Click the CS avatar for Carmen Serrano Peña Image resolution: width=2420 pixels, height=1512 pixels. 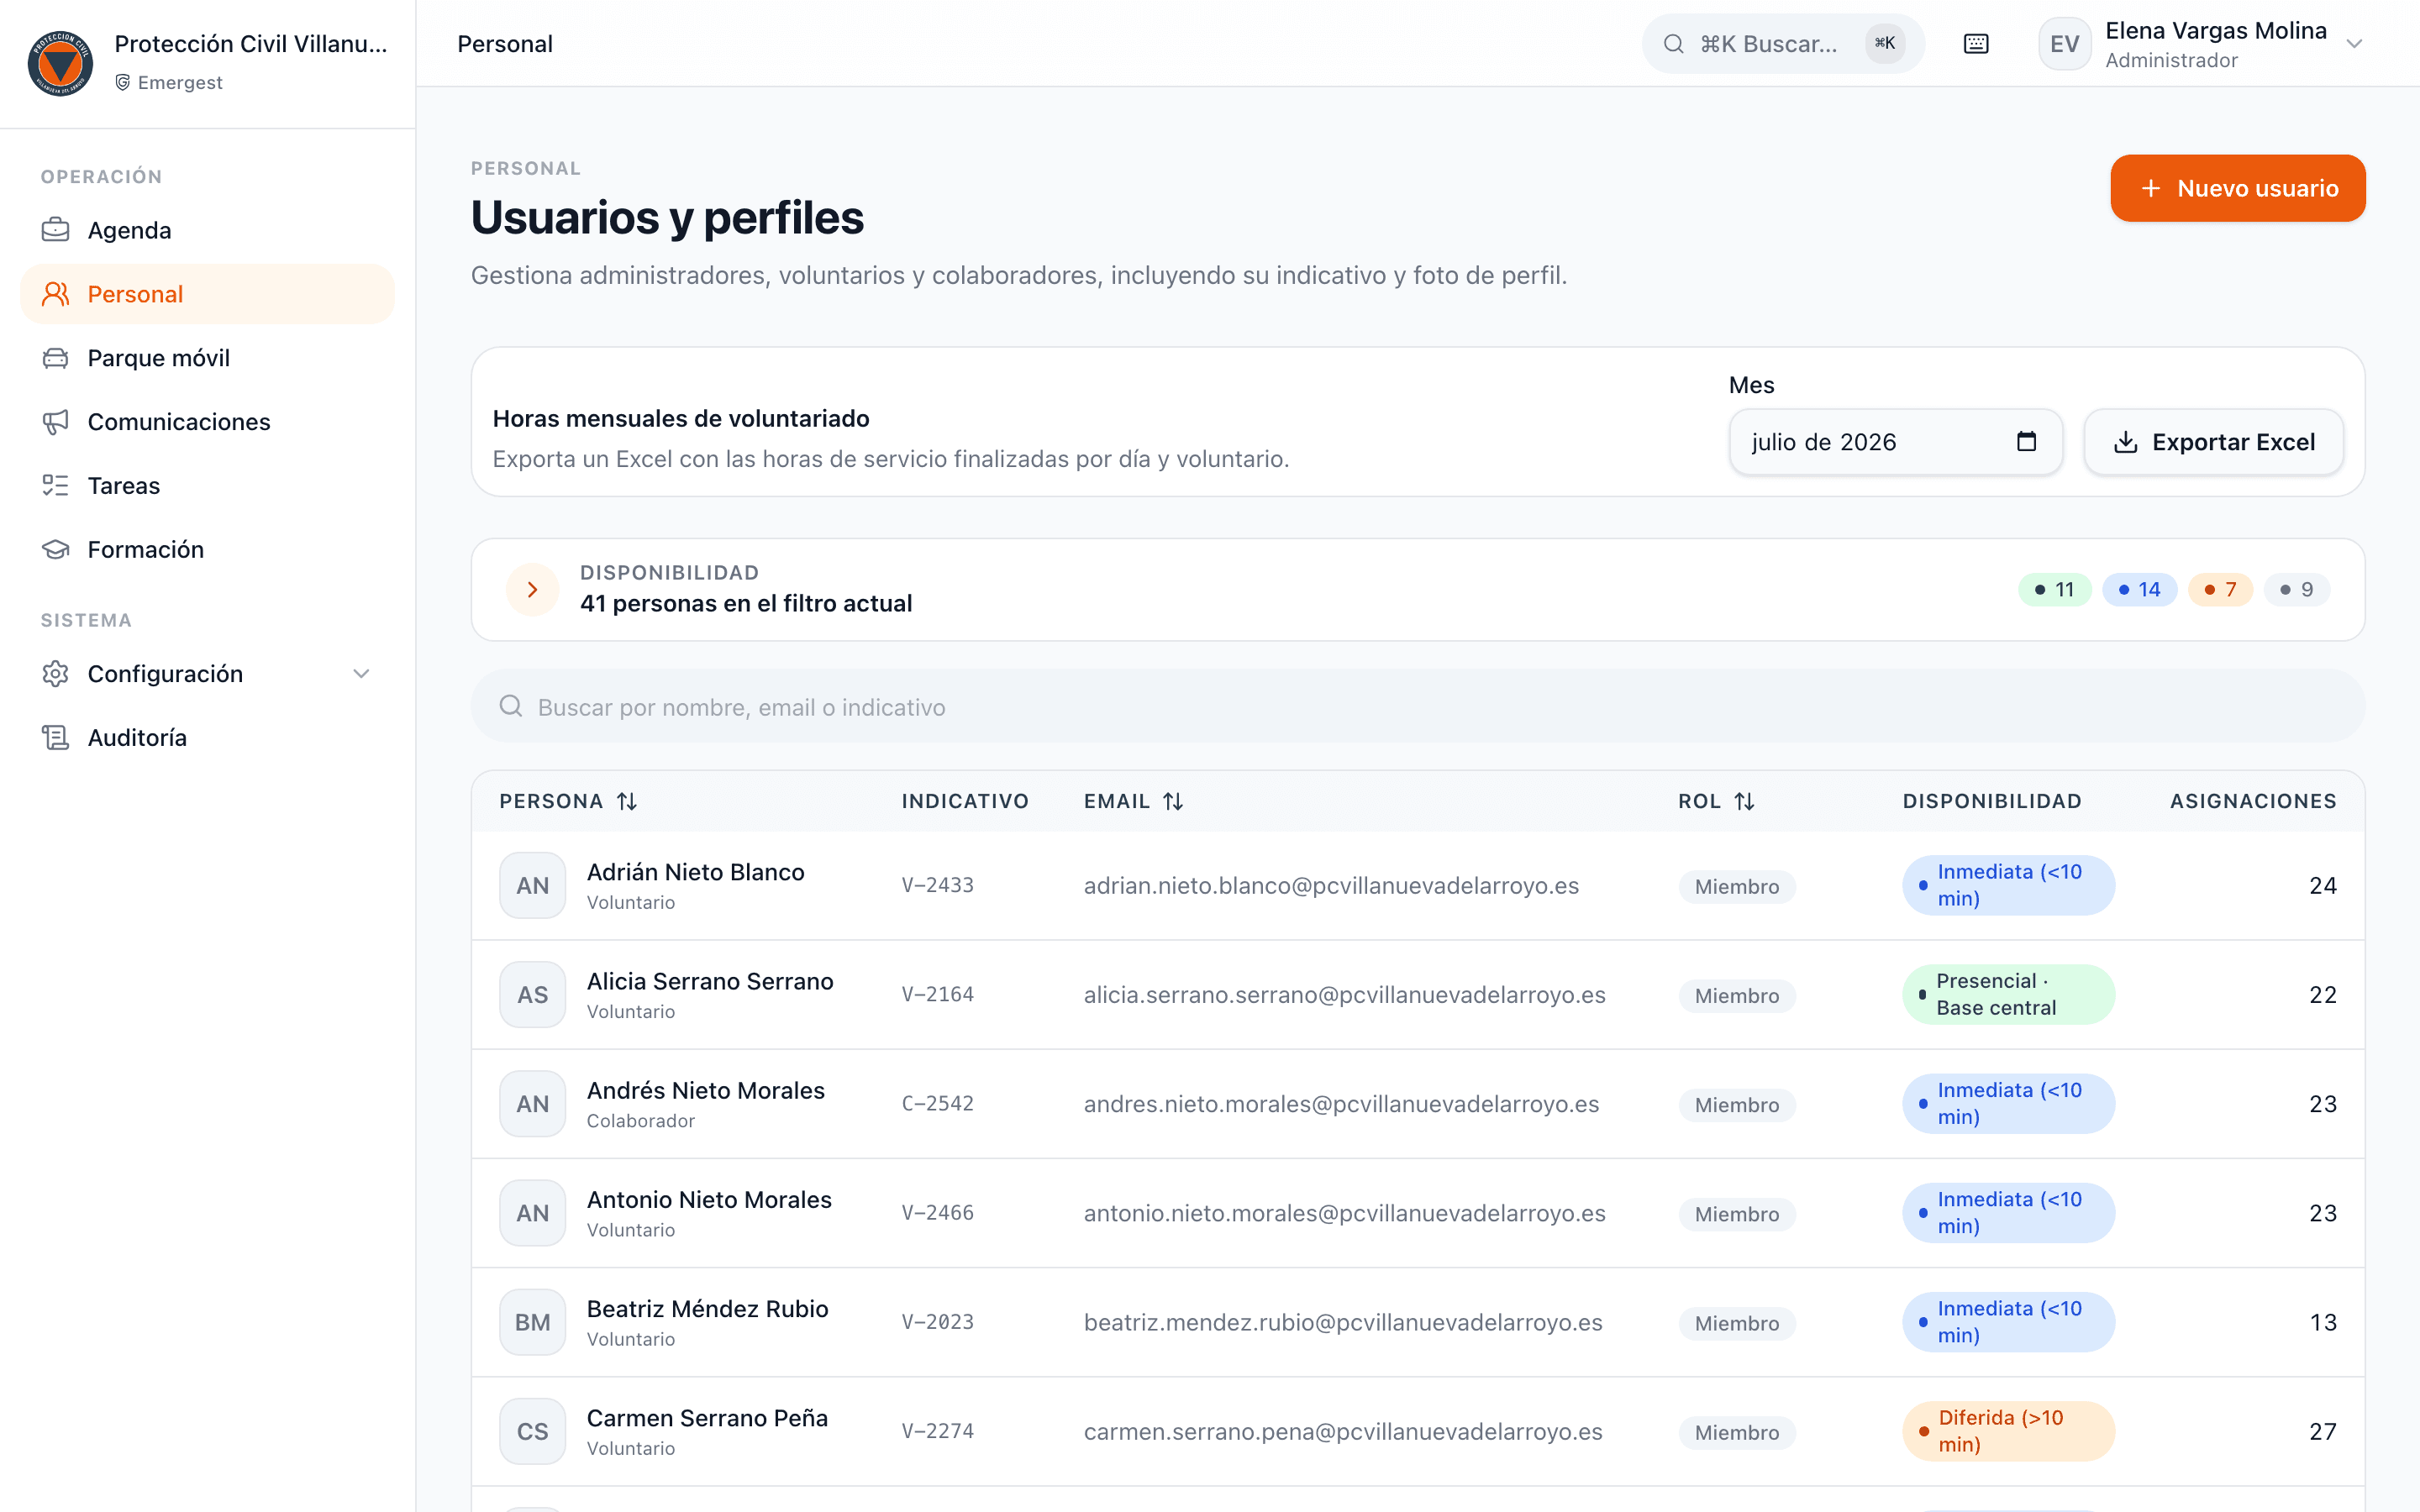point(533,1431)
